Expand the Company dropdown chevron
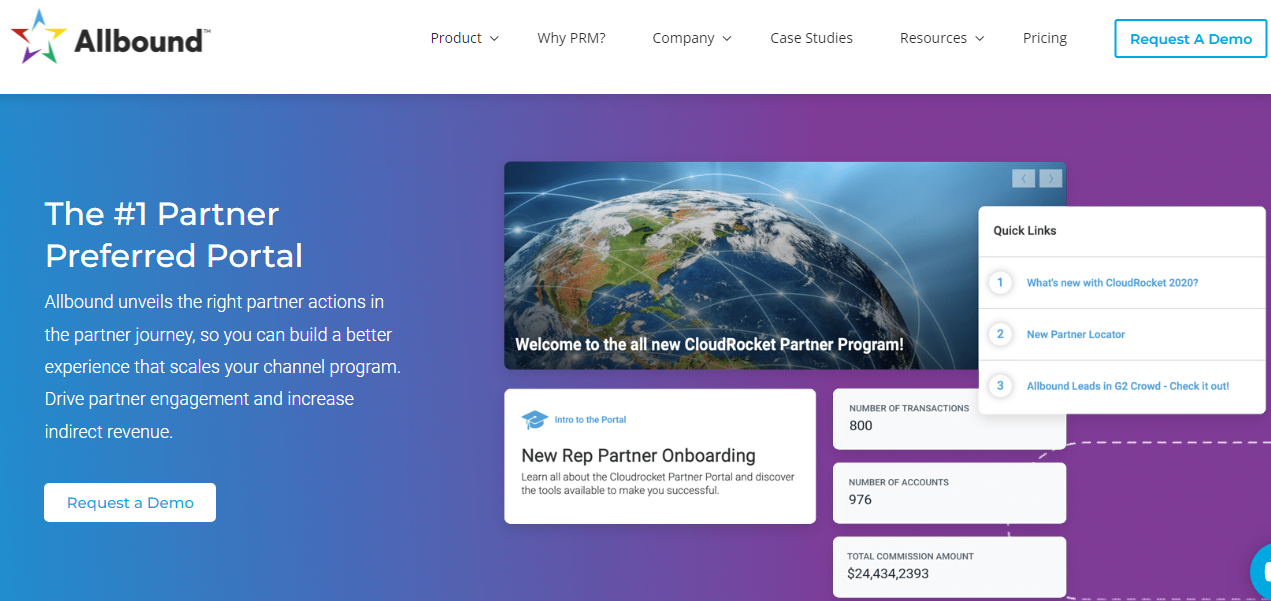The height and width of the screenshot is (601, 1271). [x=727, y=39]
